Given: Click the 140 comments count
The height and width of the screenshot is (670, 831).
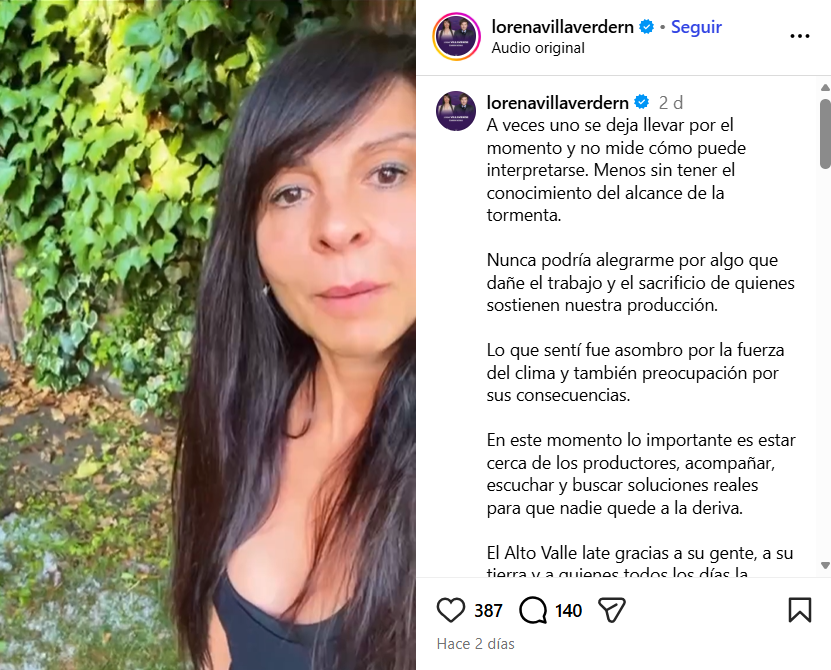Looking at the screenshot, I should [568, 611].
